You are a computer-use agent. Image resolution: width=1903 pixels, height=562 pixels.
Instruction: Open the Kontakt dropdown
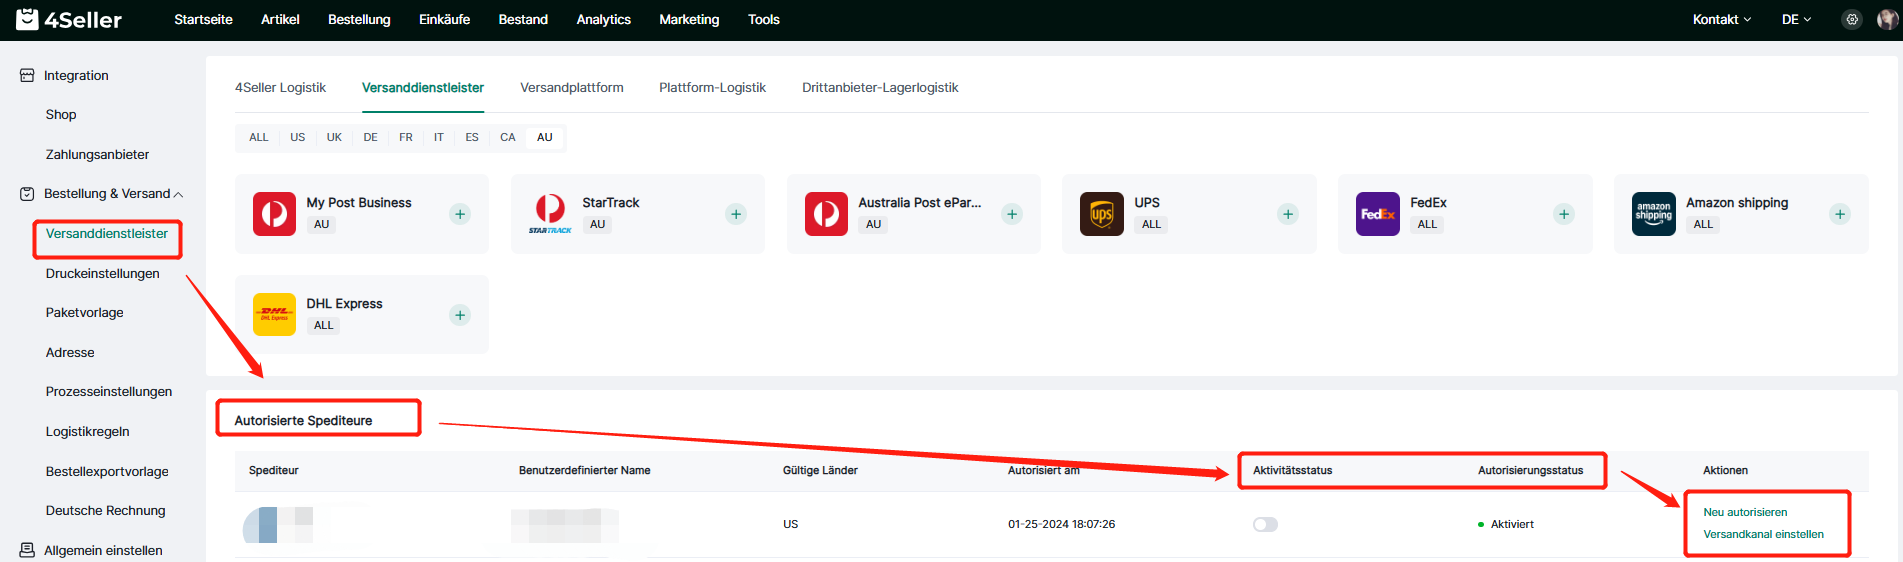pos(1721,20)
